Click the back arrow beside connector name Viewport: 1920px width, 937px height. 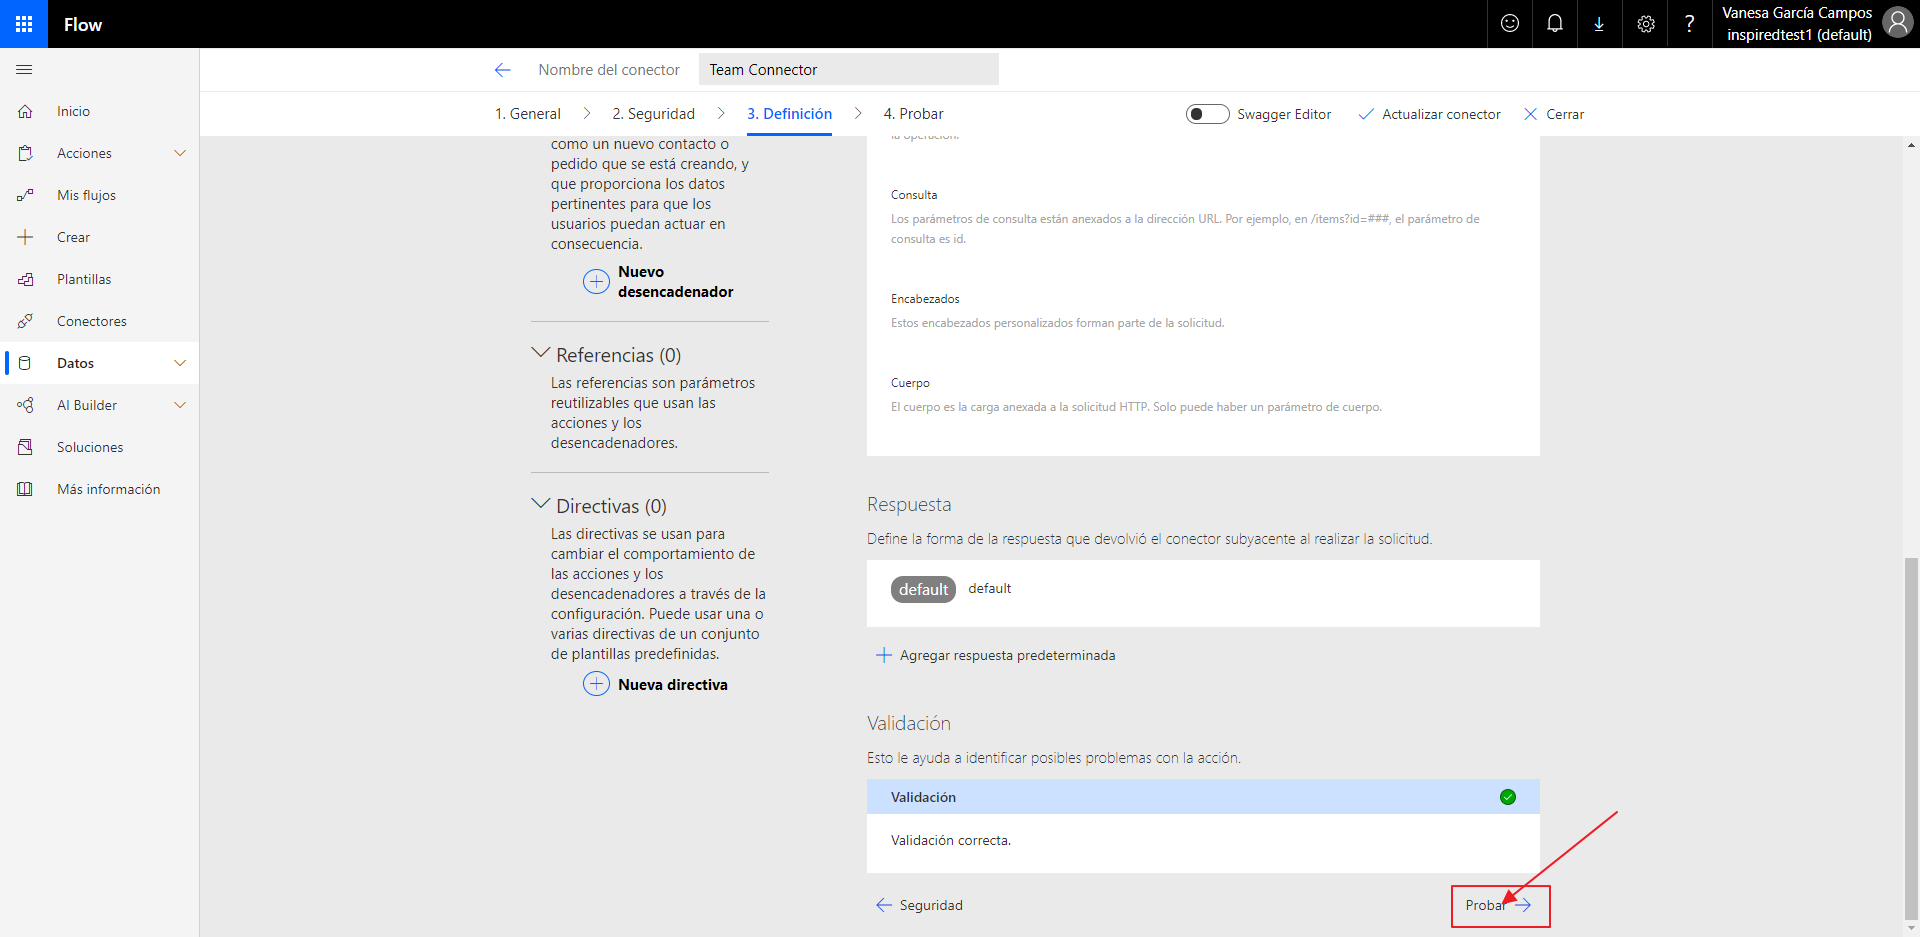(503, 70)
